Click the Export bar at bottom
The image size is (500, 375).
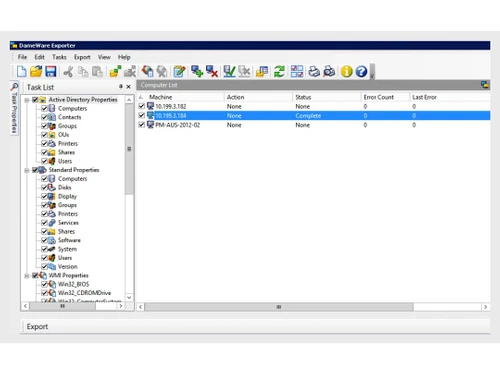[x=255, y=327]
